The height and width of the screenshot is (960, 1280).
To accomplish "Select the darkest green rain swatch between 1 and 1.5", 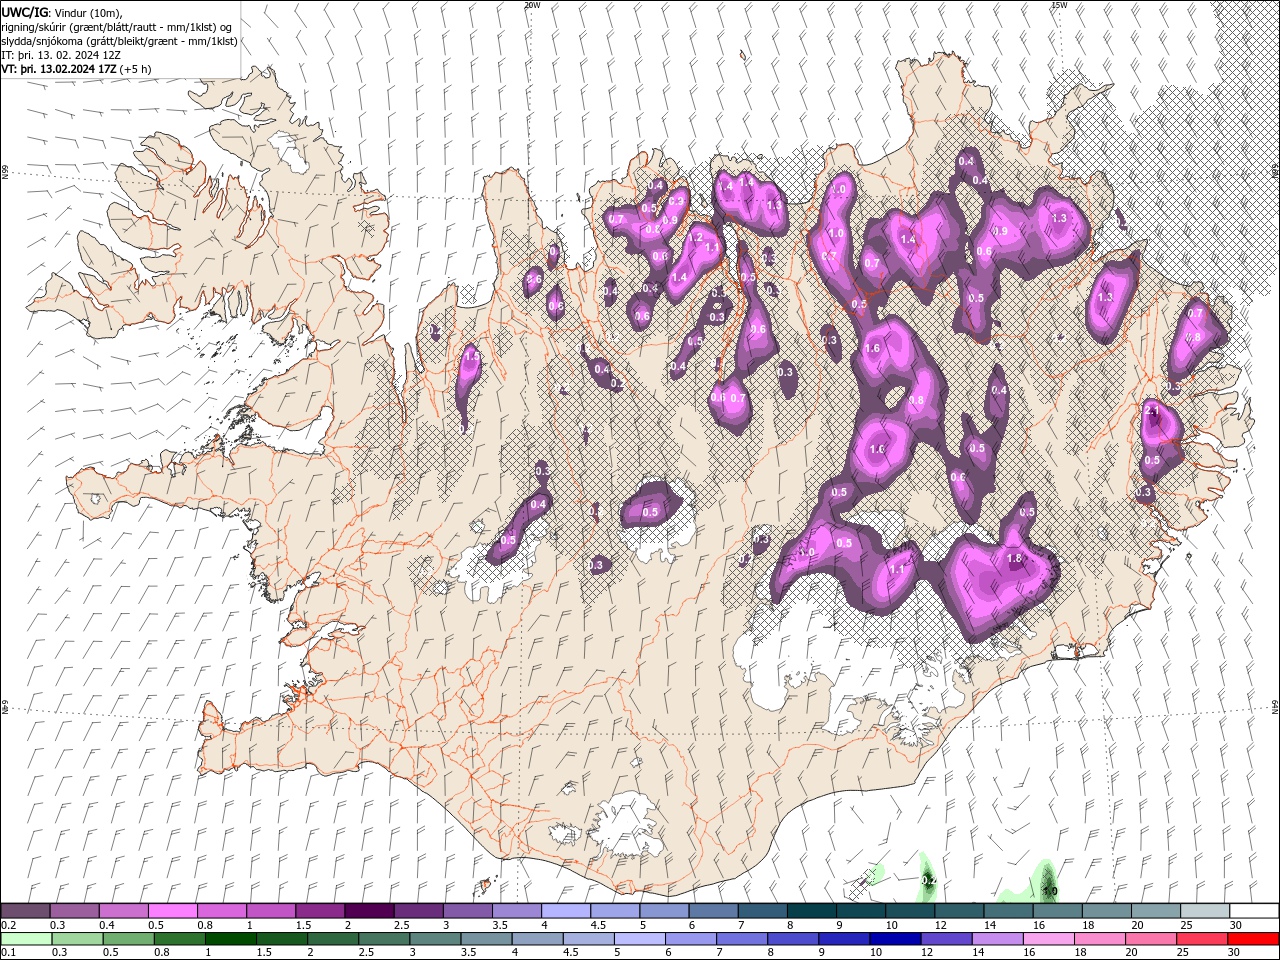I will point(230,939).
